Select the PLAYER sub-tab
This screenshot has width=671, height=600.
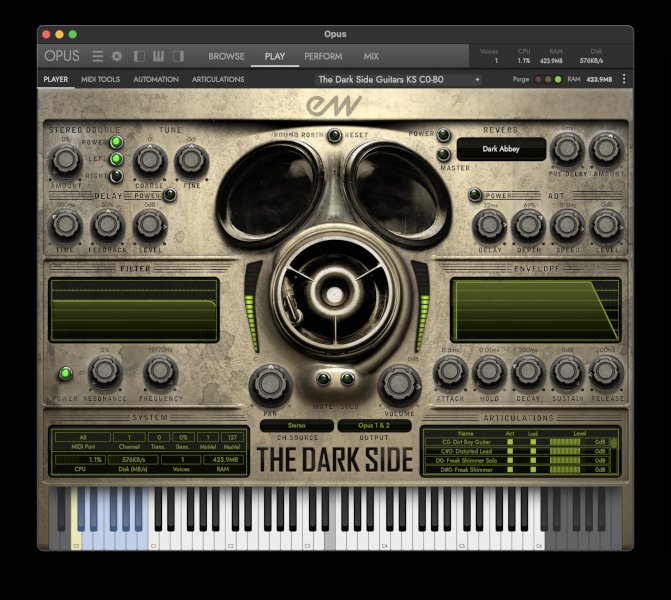[x=56, y=79]
